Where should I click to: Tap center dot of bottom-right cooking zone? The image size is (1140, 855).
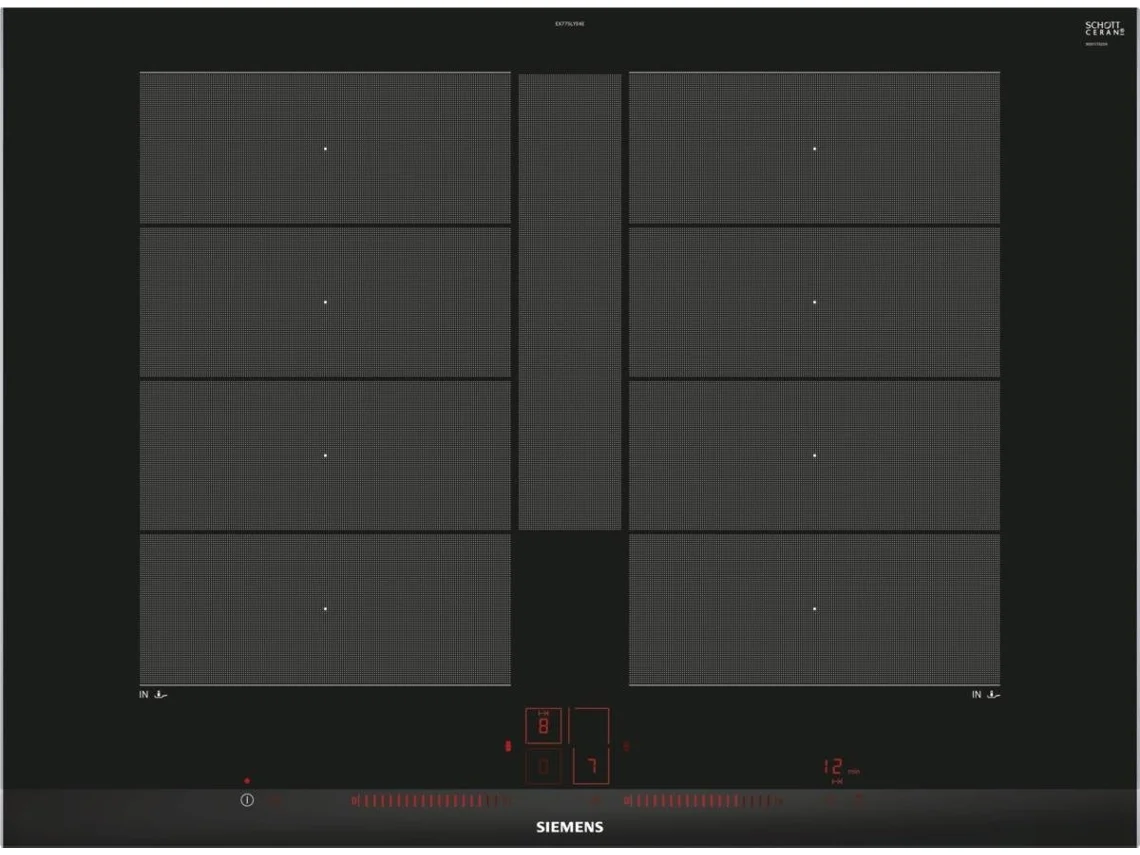click(814, 609)
